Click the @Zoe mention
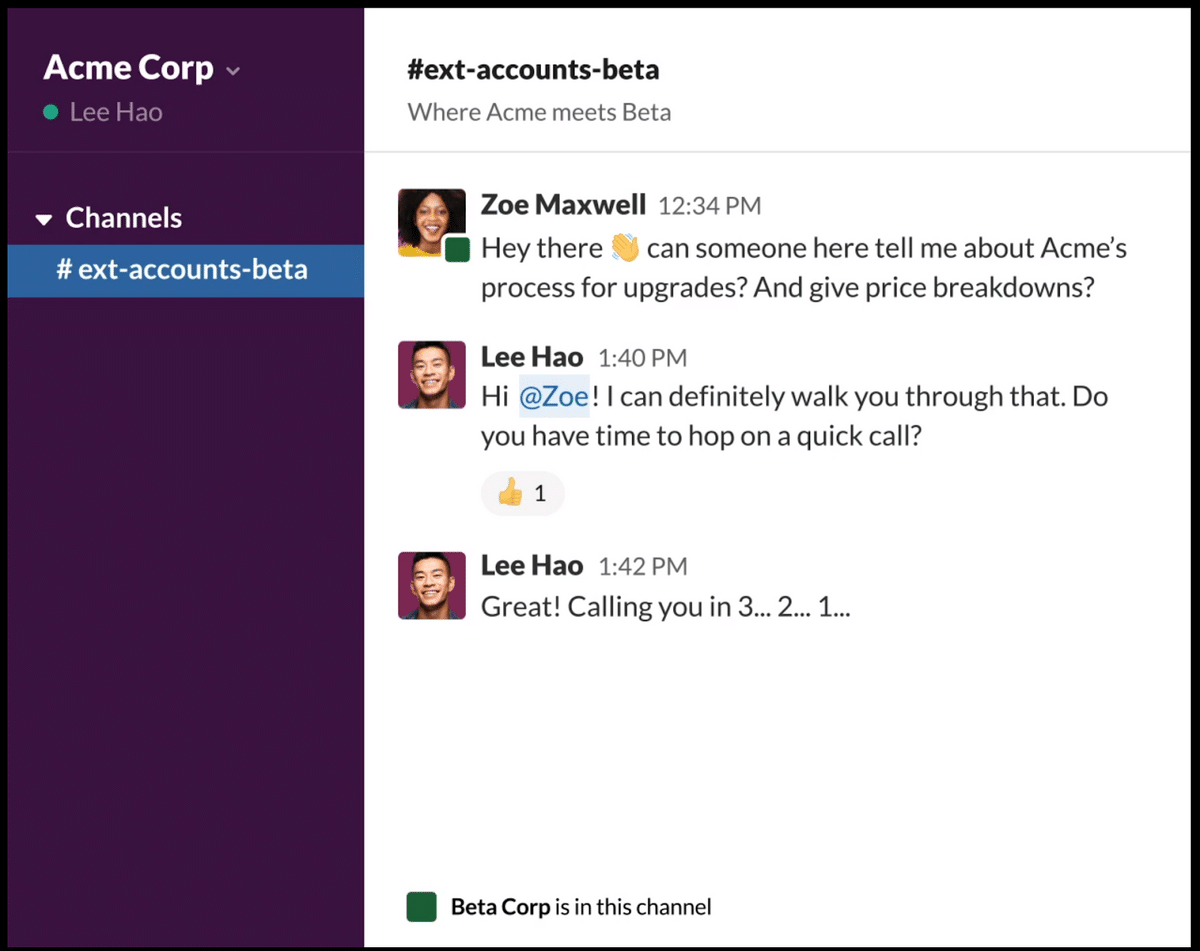Image resolution: width=1200 pixels, height=951 pixels. click(x=553, y=397)
